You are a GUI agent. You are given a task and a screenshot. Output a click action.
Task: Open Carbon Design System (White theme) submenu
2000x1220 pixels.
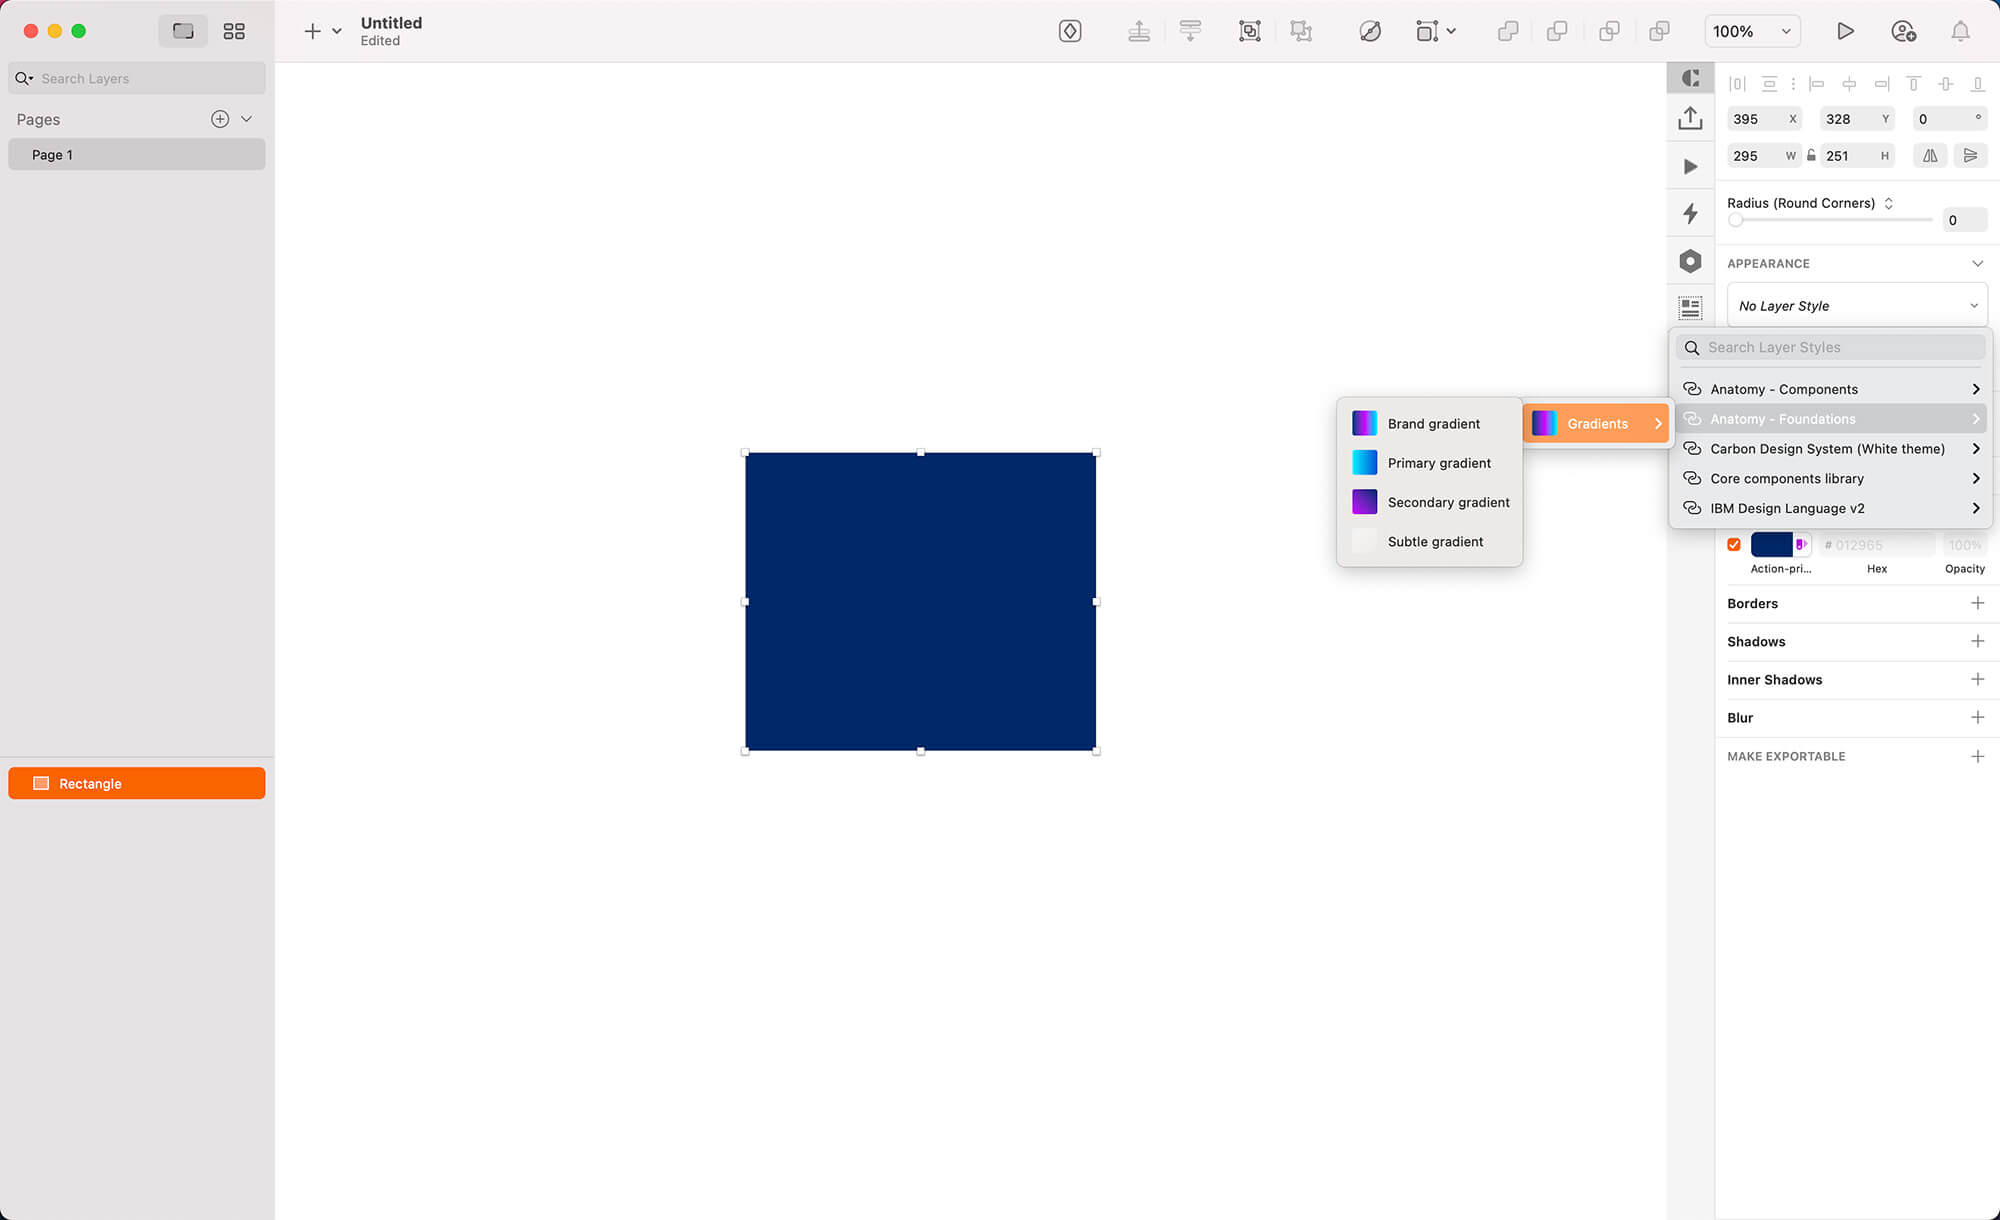pos(1830,449)
